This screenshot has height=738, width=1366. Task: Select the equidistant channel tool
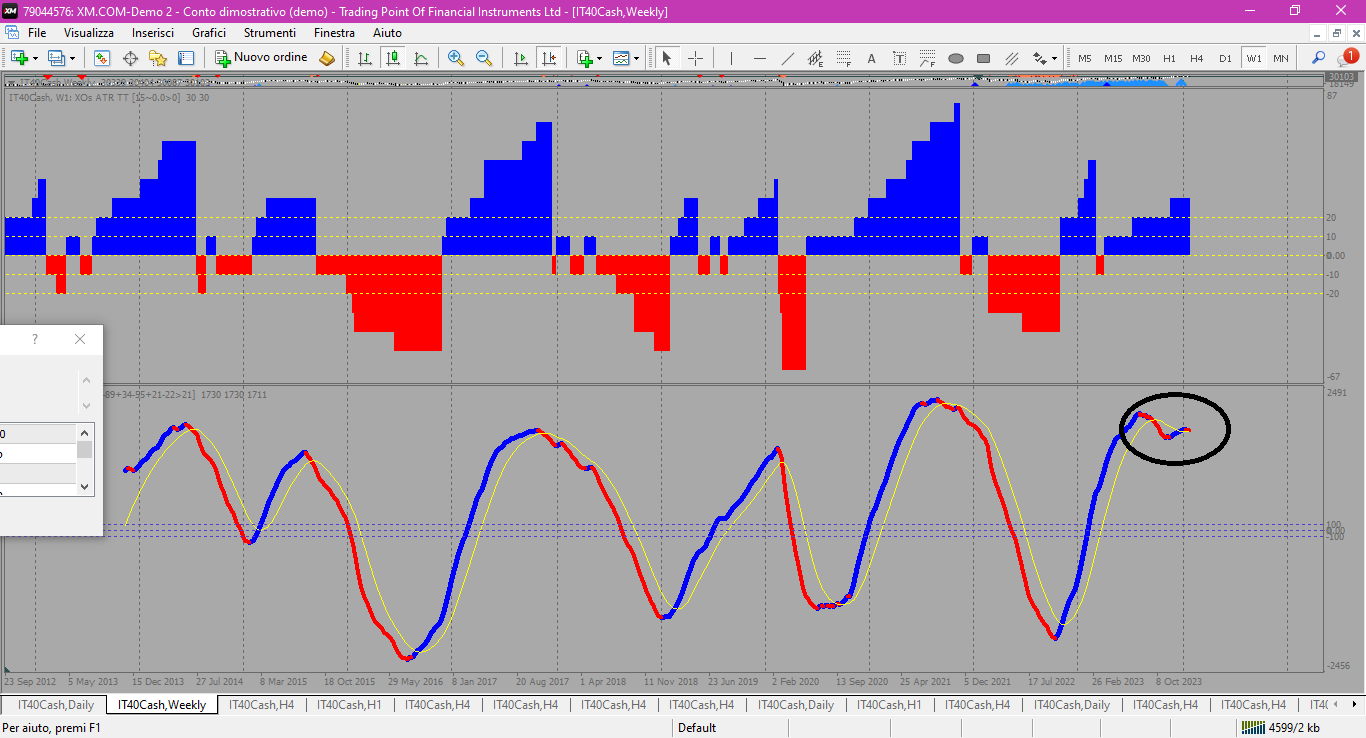pos(816,58)
